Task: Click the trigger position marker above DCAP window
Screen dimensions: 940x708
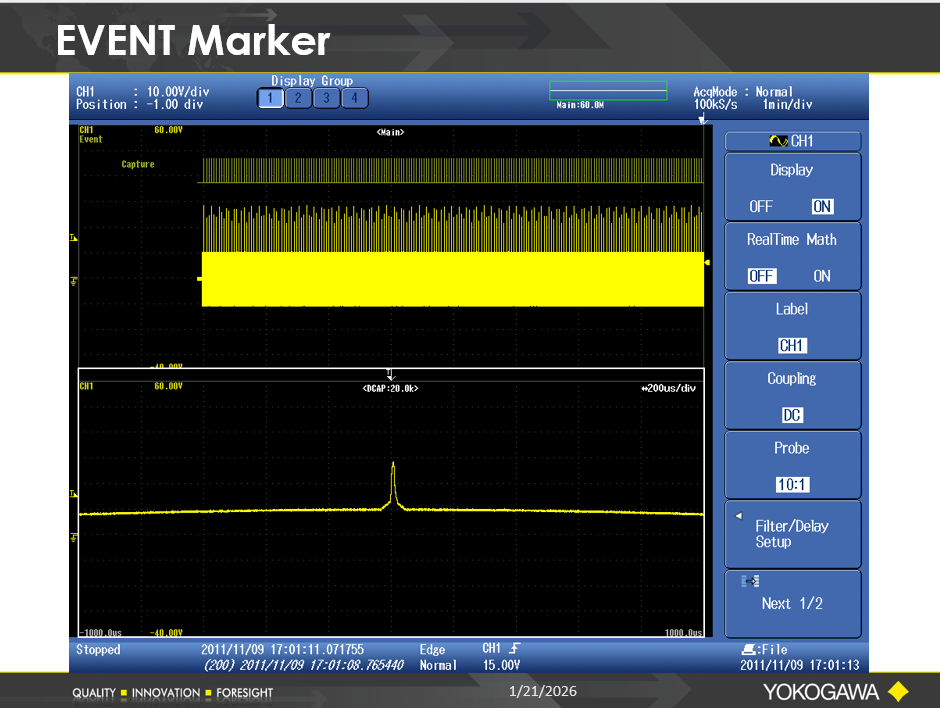Action: 391,375
